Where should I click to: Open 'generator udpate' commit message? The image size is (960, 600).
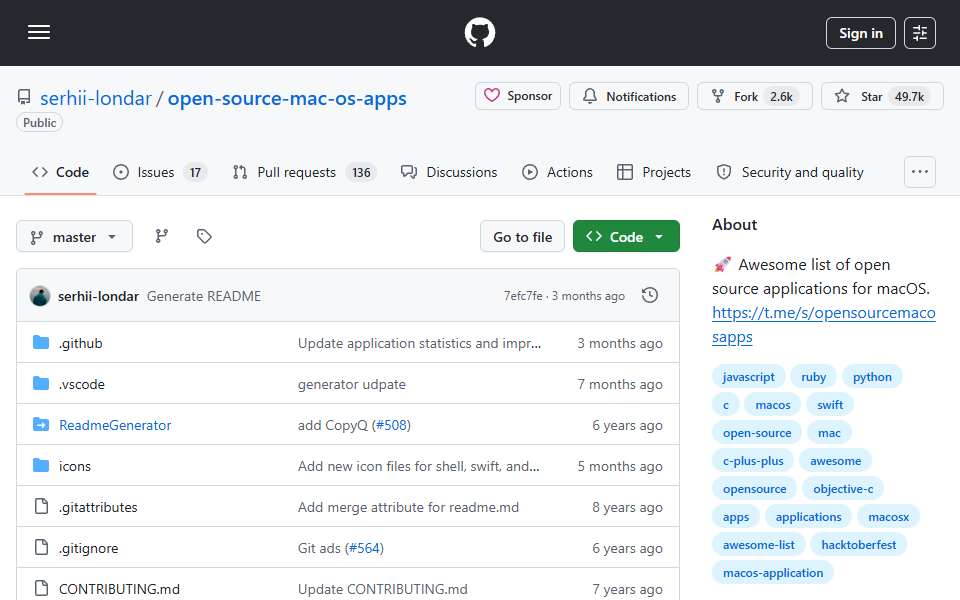351,384
